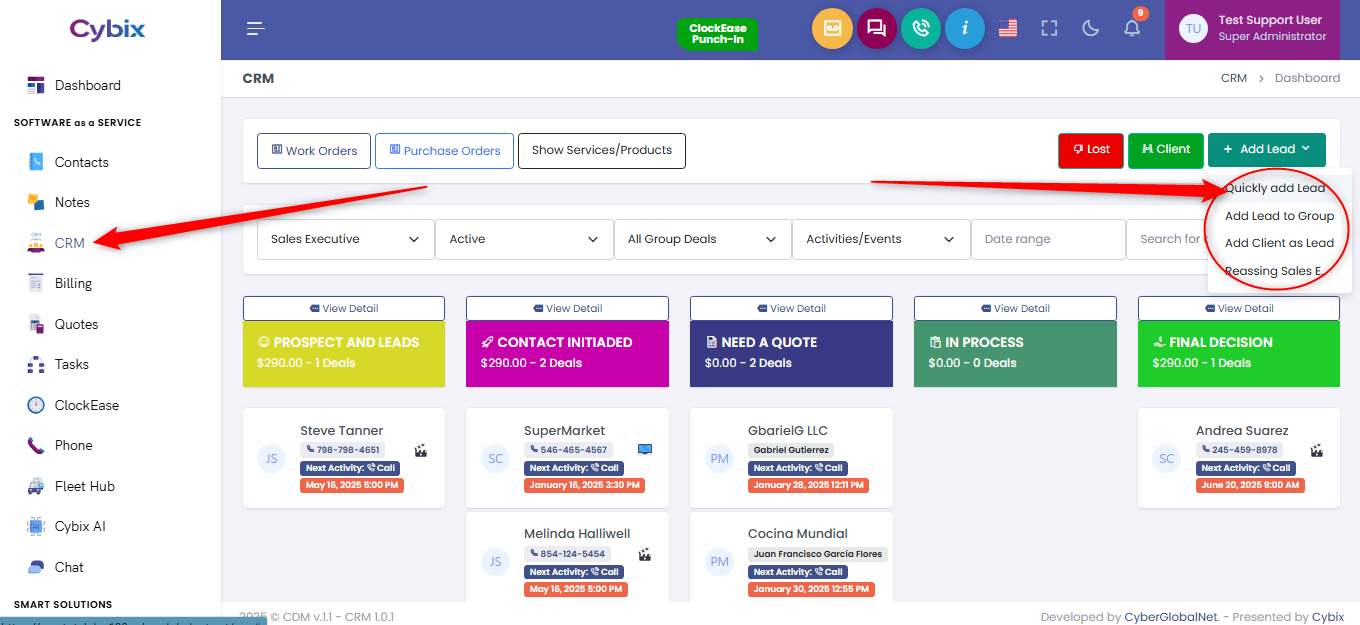Screen dimensions: 1360x625
Task: Click the magenta Contact Initiaded header
Action: coord(567,354)
